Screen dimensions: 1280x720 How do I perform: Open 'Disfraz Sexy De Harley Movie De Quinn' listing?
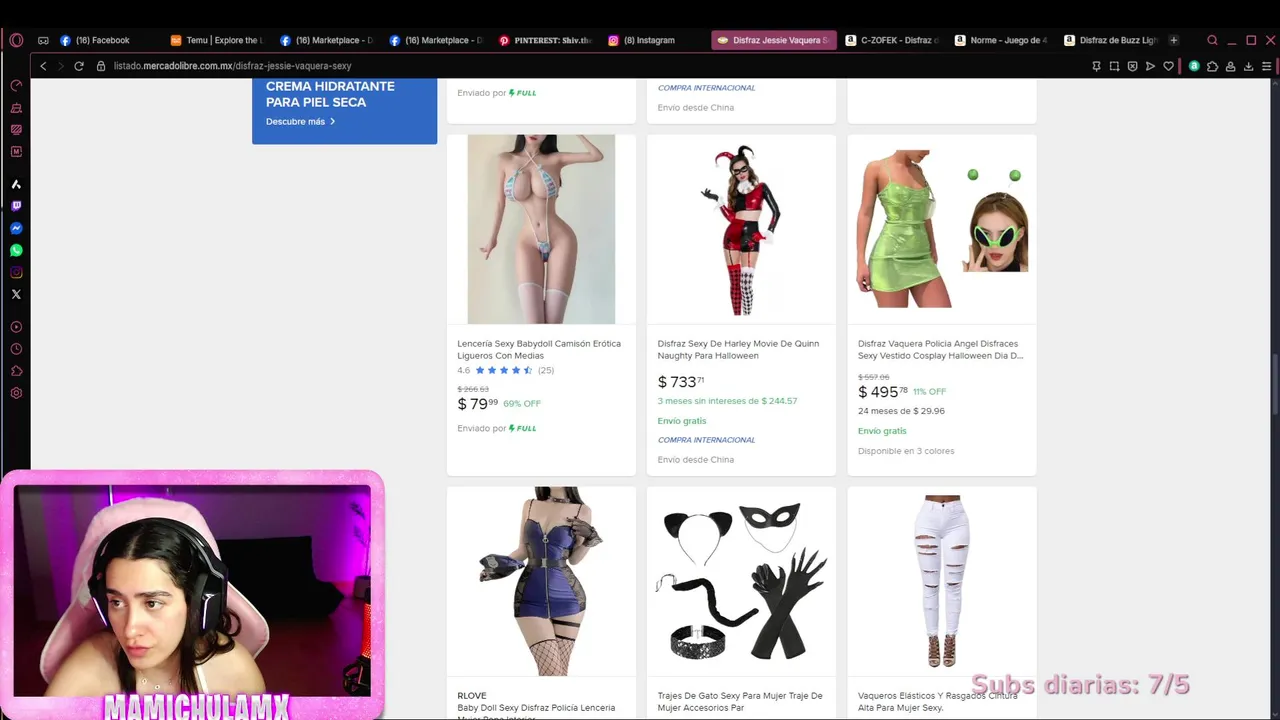point(738,350)
